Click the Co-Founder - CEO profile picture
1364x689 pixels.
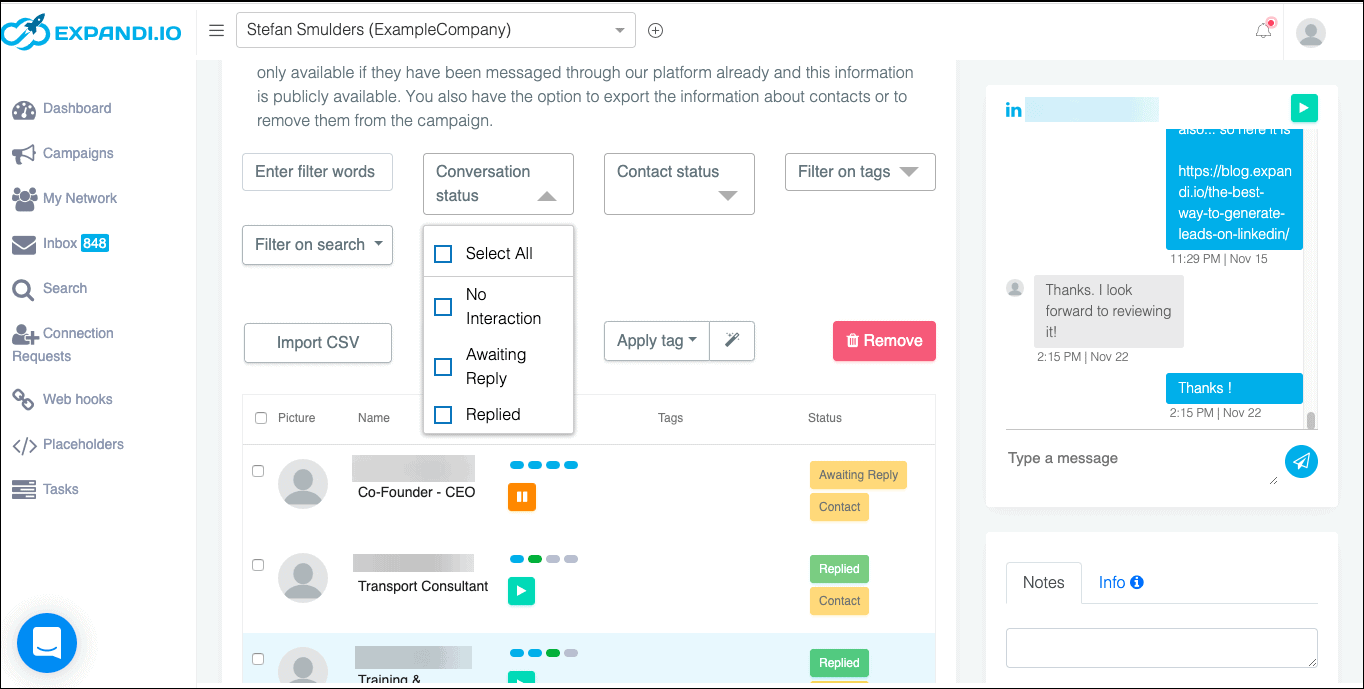coord(303,484)
